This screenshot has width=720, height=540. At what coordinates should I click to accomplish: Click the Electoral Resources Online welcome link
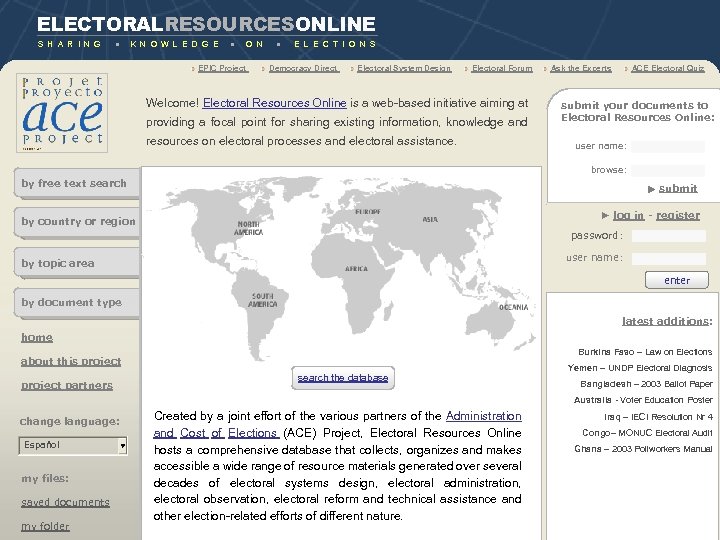click(275, 103)
